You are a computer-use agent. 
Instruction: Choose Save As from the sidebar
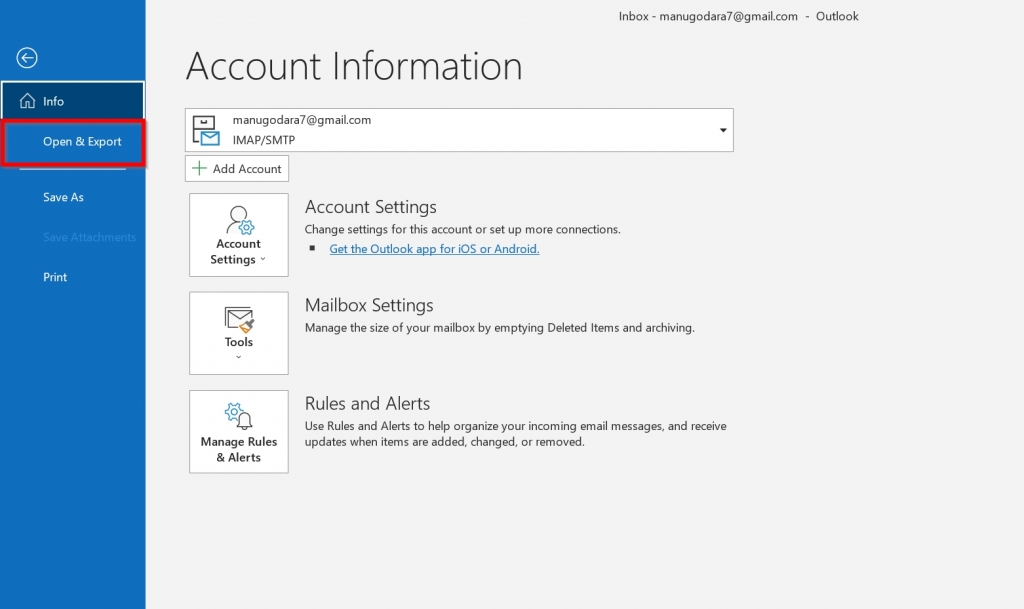pos(63,197)
